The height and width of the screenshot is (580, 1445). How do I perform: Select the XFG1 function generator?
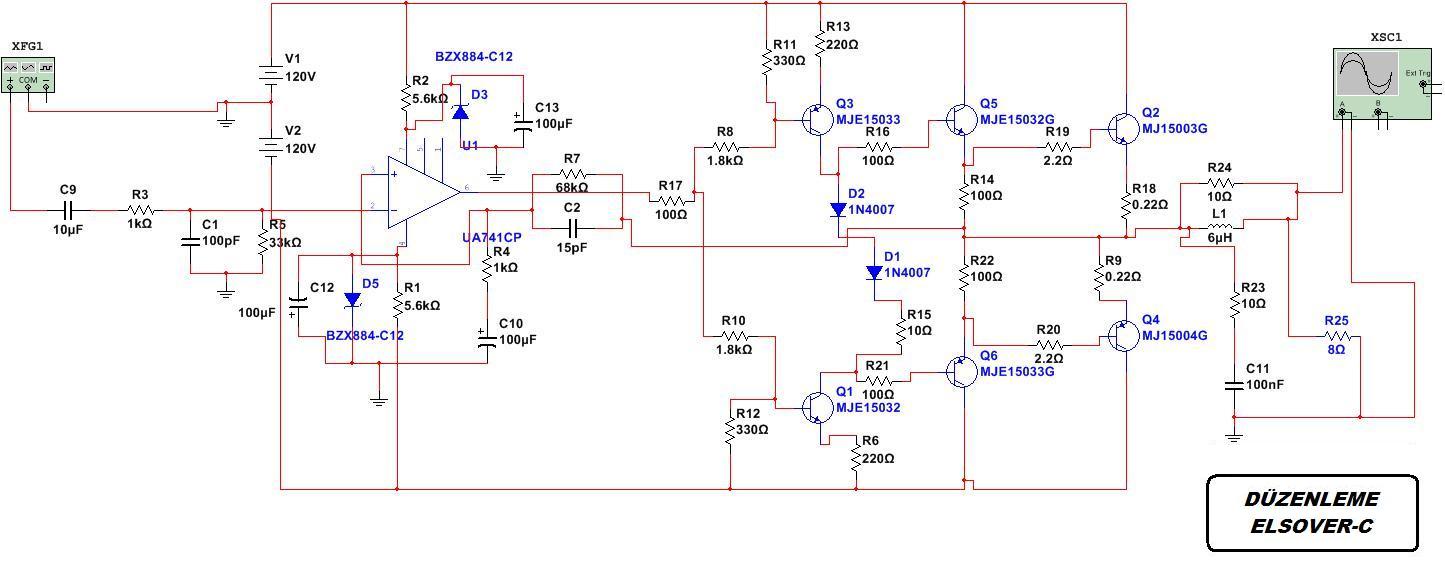tap(28, 75)
